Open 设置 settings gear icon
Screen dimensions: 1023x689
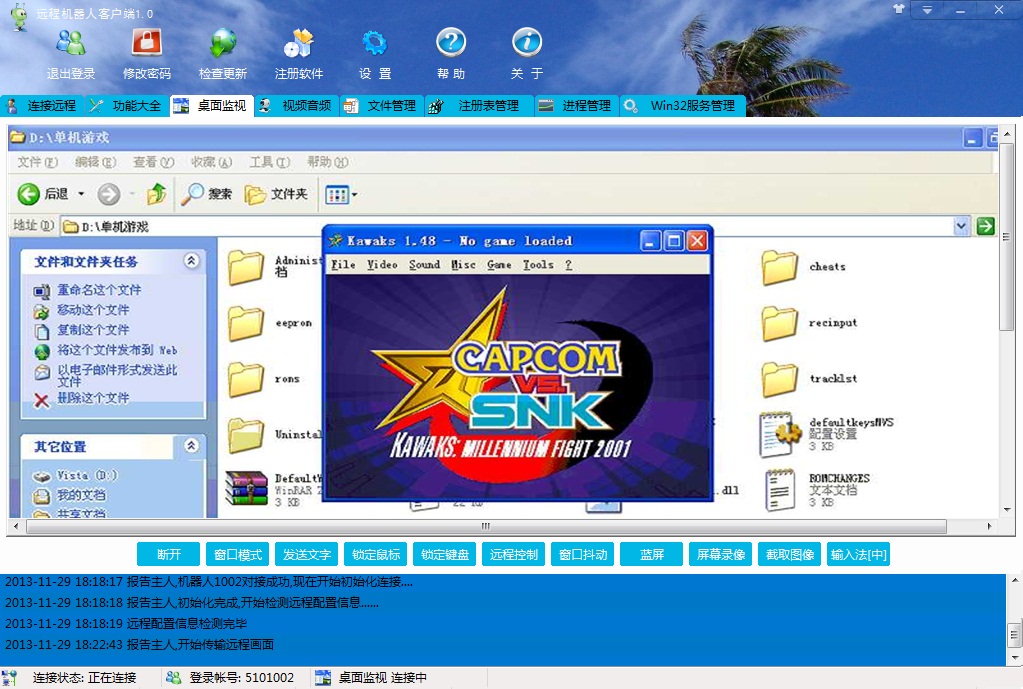pos(375,43)
